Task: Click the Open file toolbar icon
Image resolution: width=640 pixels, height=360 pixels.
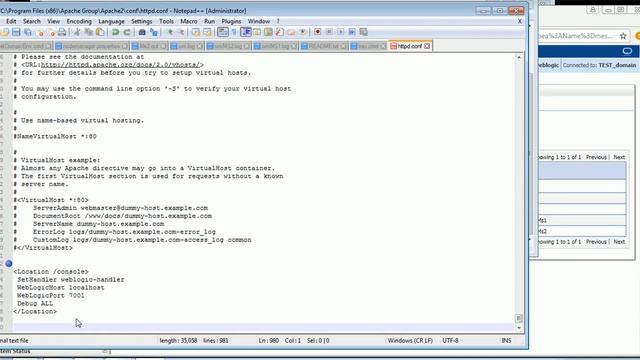Action: 4,32
